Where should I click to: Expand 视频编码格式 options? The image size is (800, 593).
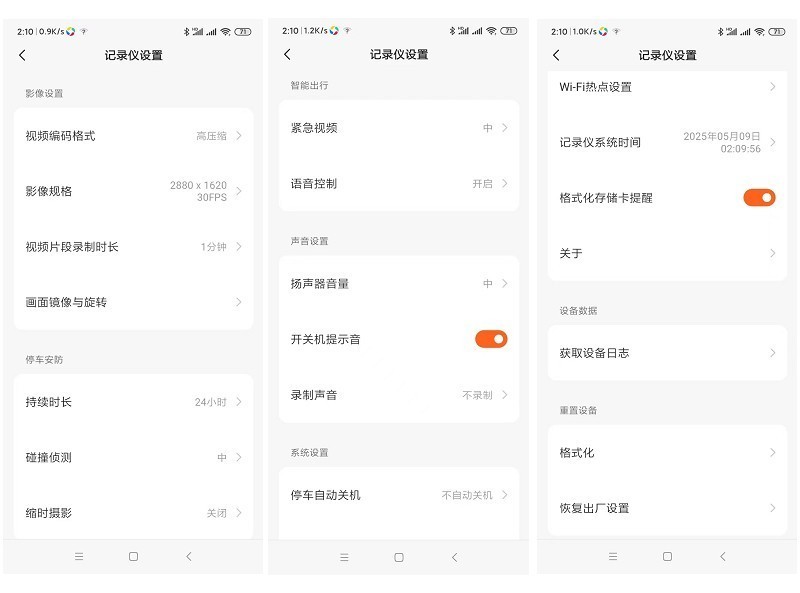(x=133, y=135)
